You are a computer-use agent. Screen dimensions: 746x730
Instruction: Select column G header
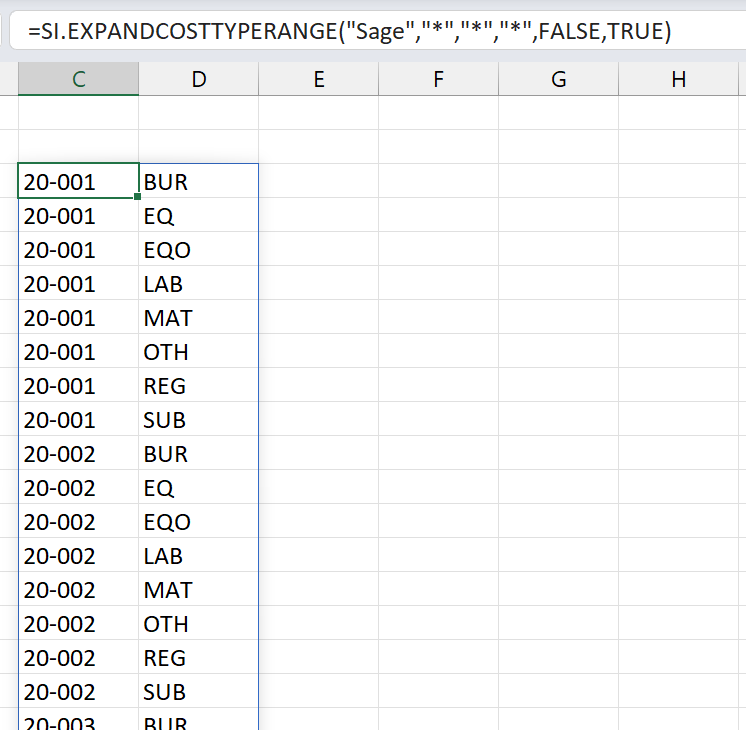tap(558, 79)
